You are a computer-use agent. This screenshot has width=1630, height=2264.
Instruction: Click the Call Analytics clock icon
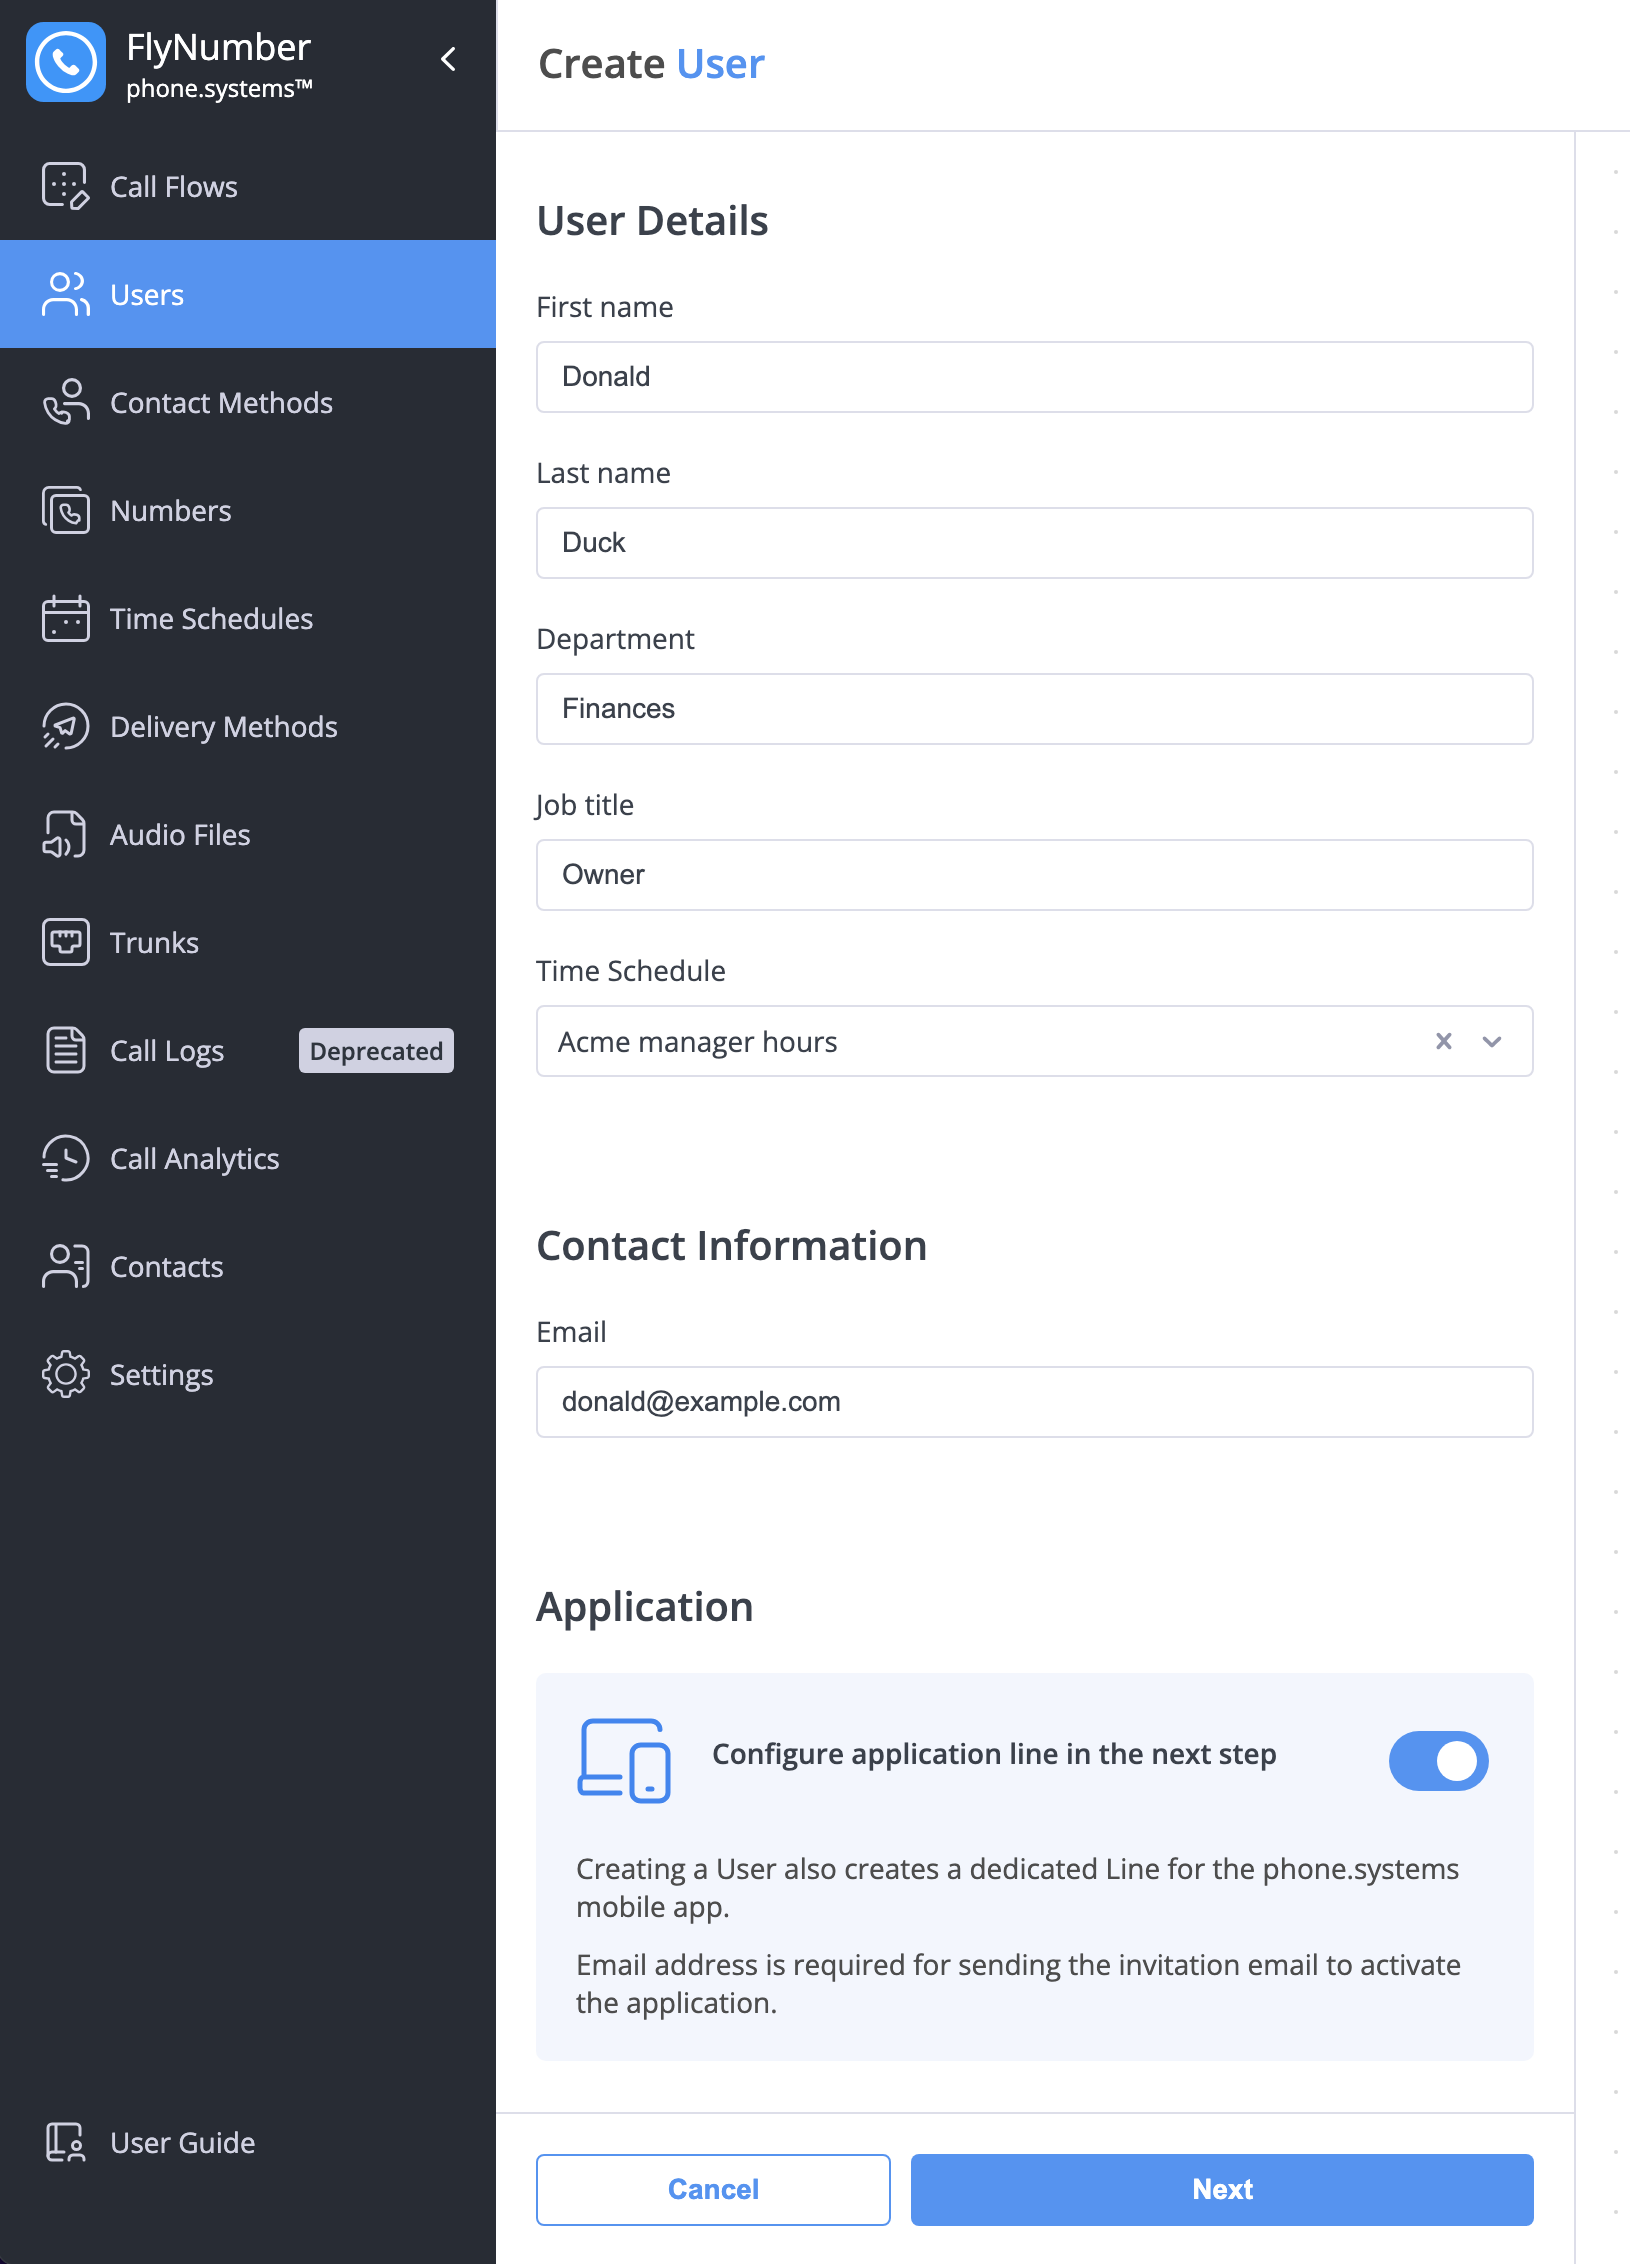pyautogui.click(x=66, y=1158)
